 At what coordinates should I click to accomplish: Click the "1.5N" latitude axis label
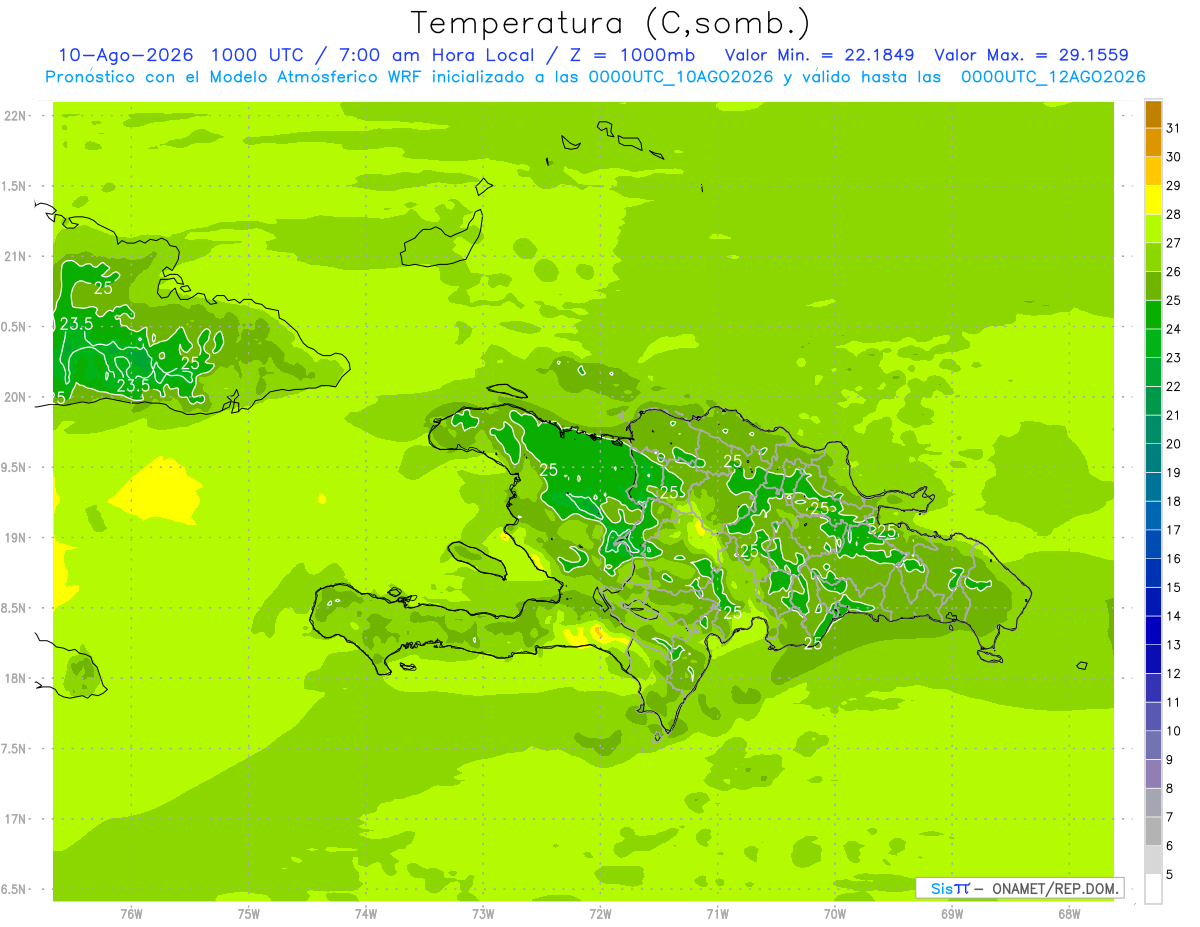pyautogui.click(x=14, y=186)
